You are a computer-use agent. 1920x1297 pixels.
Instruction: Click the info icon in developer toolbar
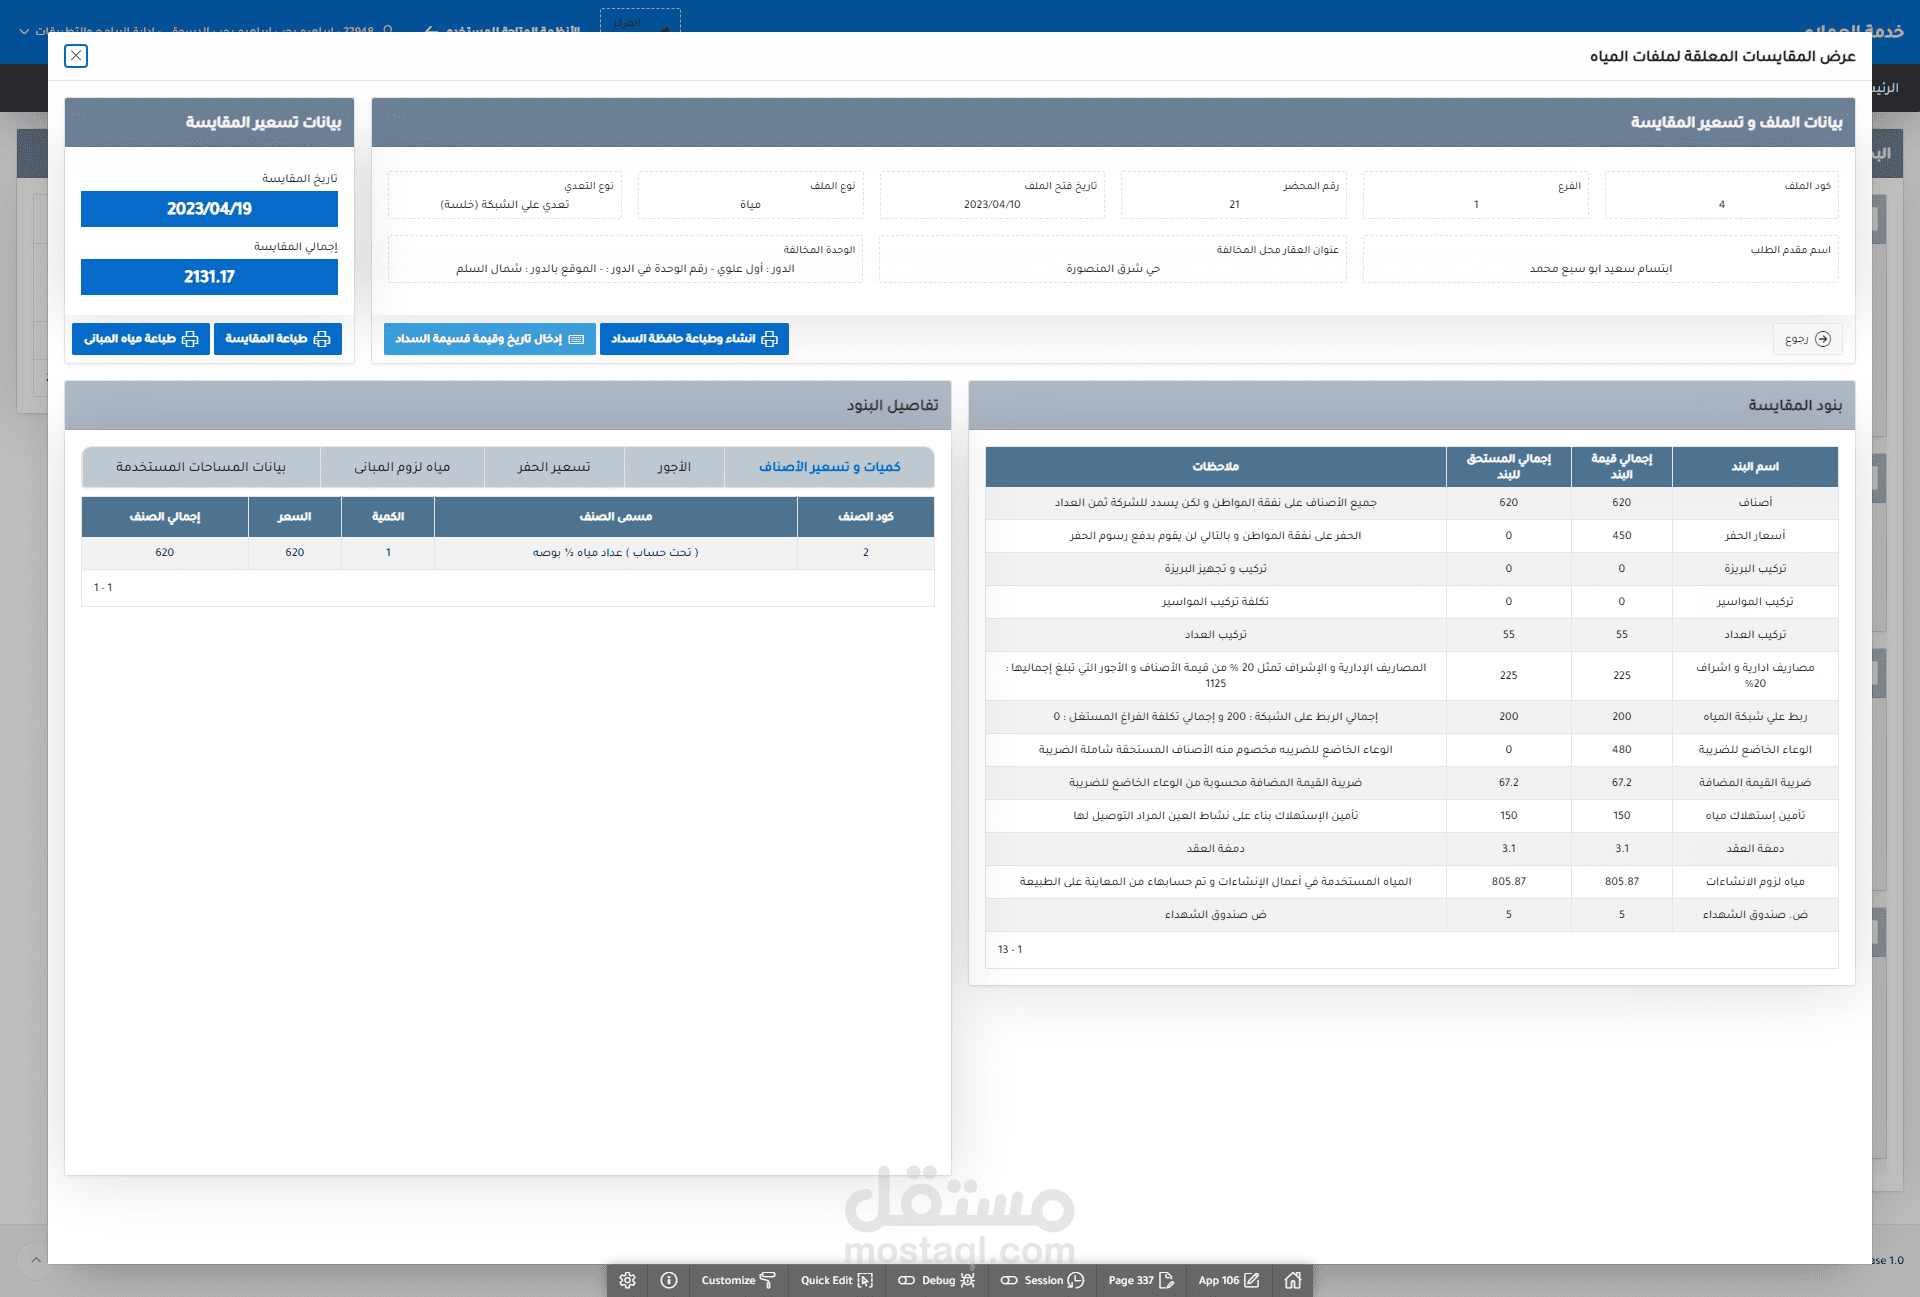coord(669,1280)
